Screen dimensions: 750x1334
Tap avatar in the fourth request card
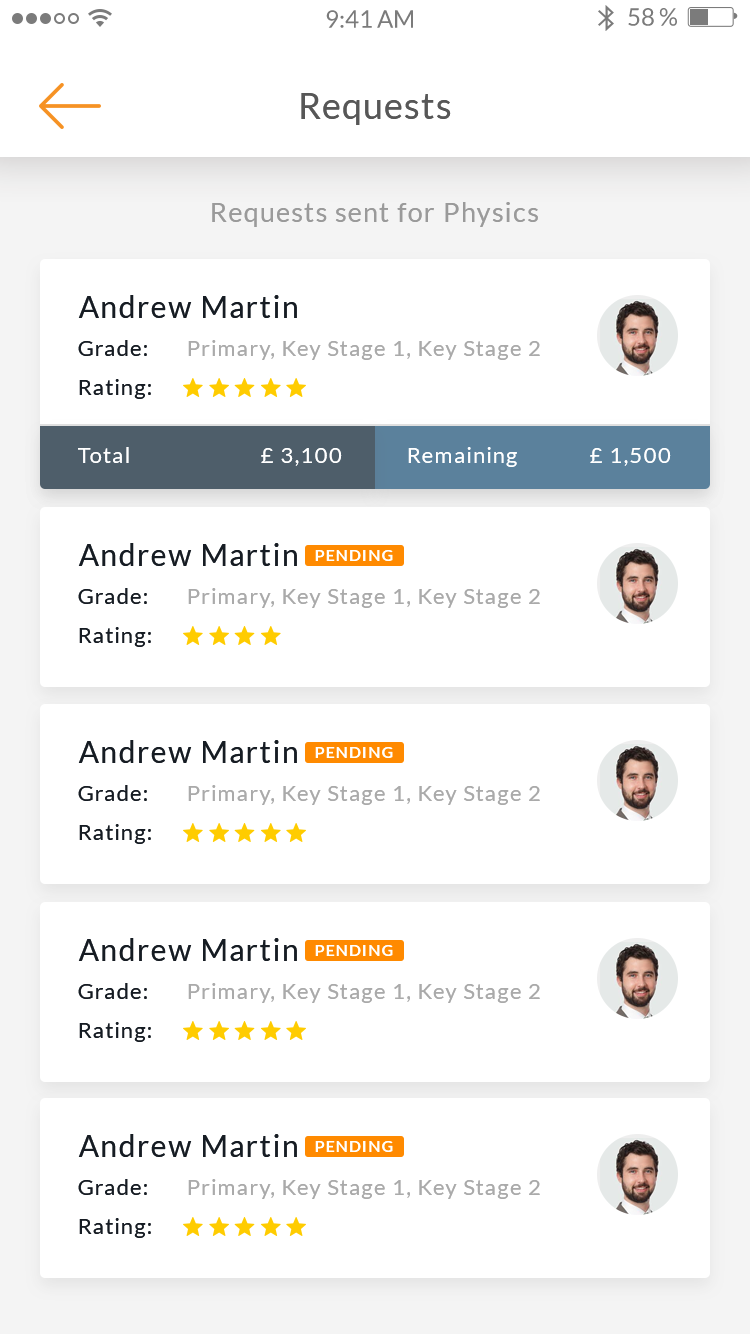point(637,978)
